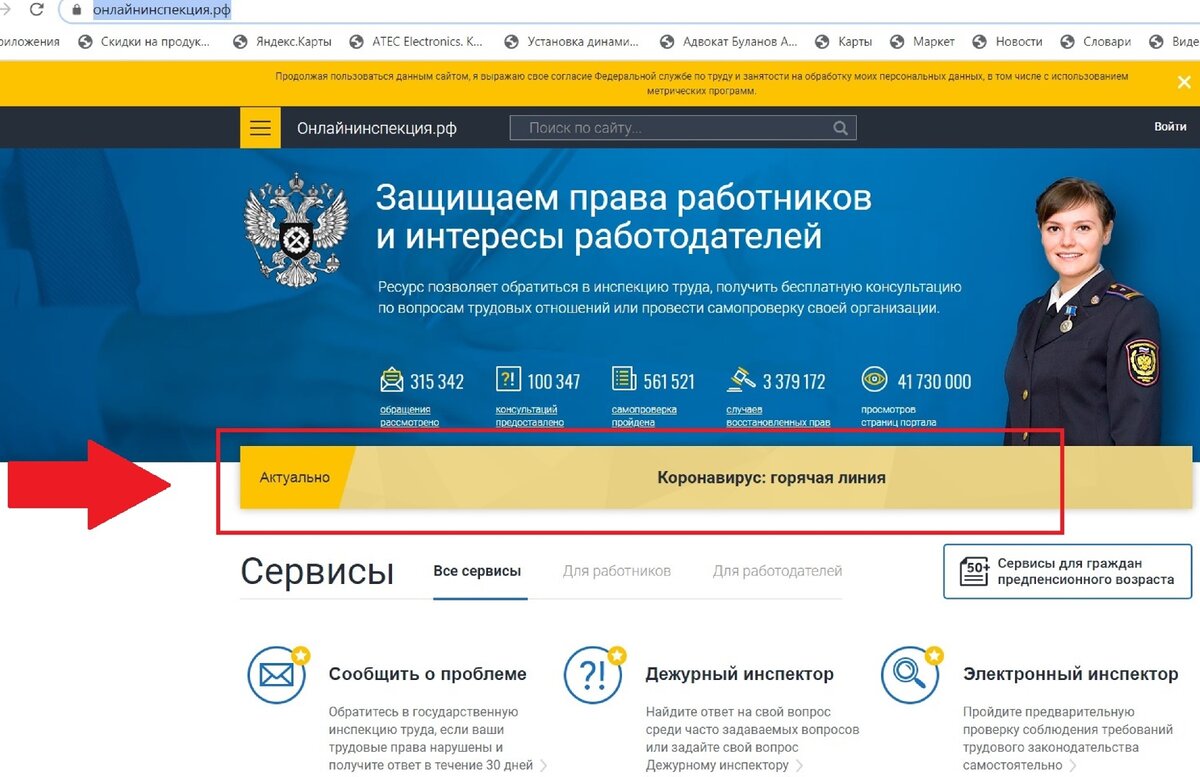Click the Актуально label
The image size is (1200, 777).
[294, 477]
